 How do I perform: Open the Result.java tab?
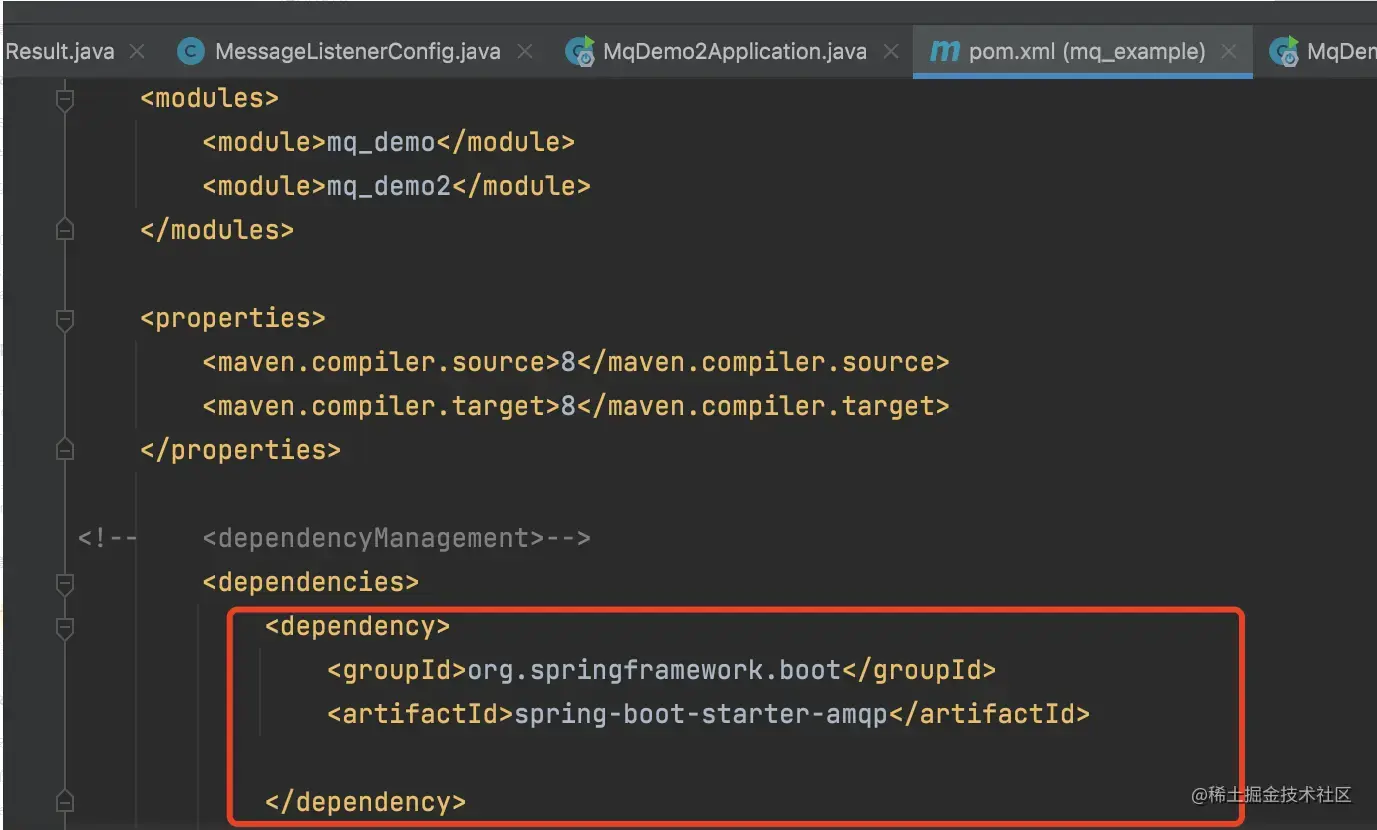coord(59,52)
